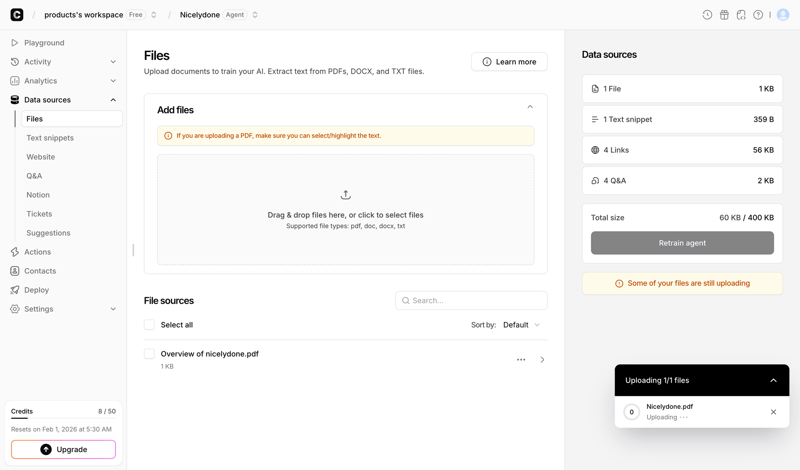Open Tickets data source
Viewport: 800px width, 470px height.
pos(39,214)
